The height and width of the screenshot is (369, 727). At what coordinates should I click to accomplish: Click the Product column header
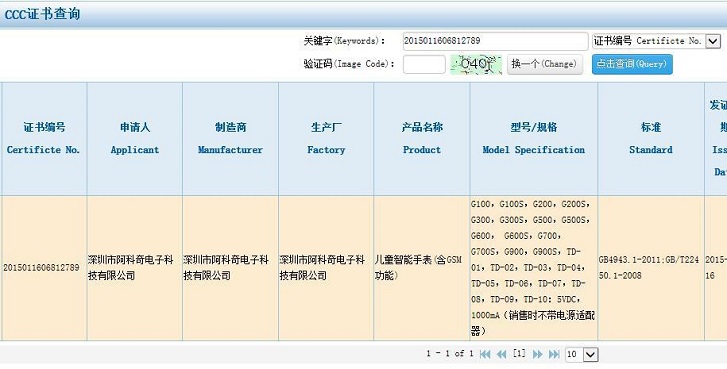click(x=422, y=139)
